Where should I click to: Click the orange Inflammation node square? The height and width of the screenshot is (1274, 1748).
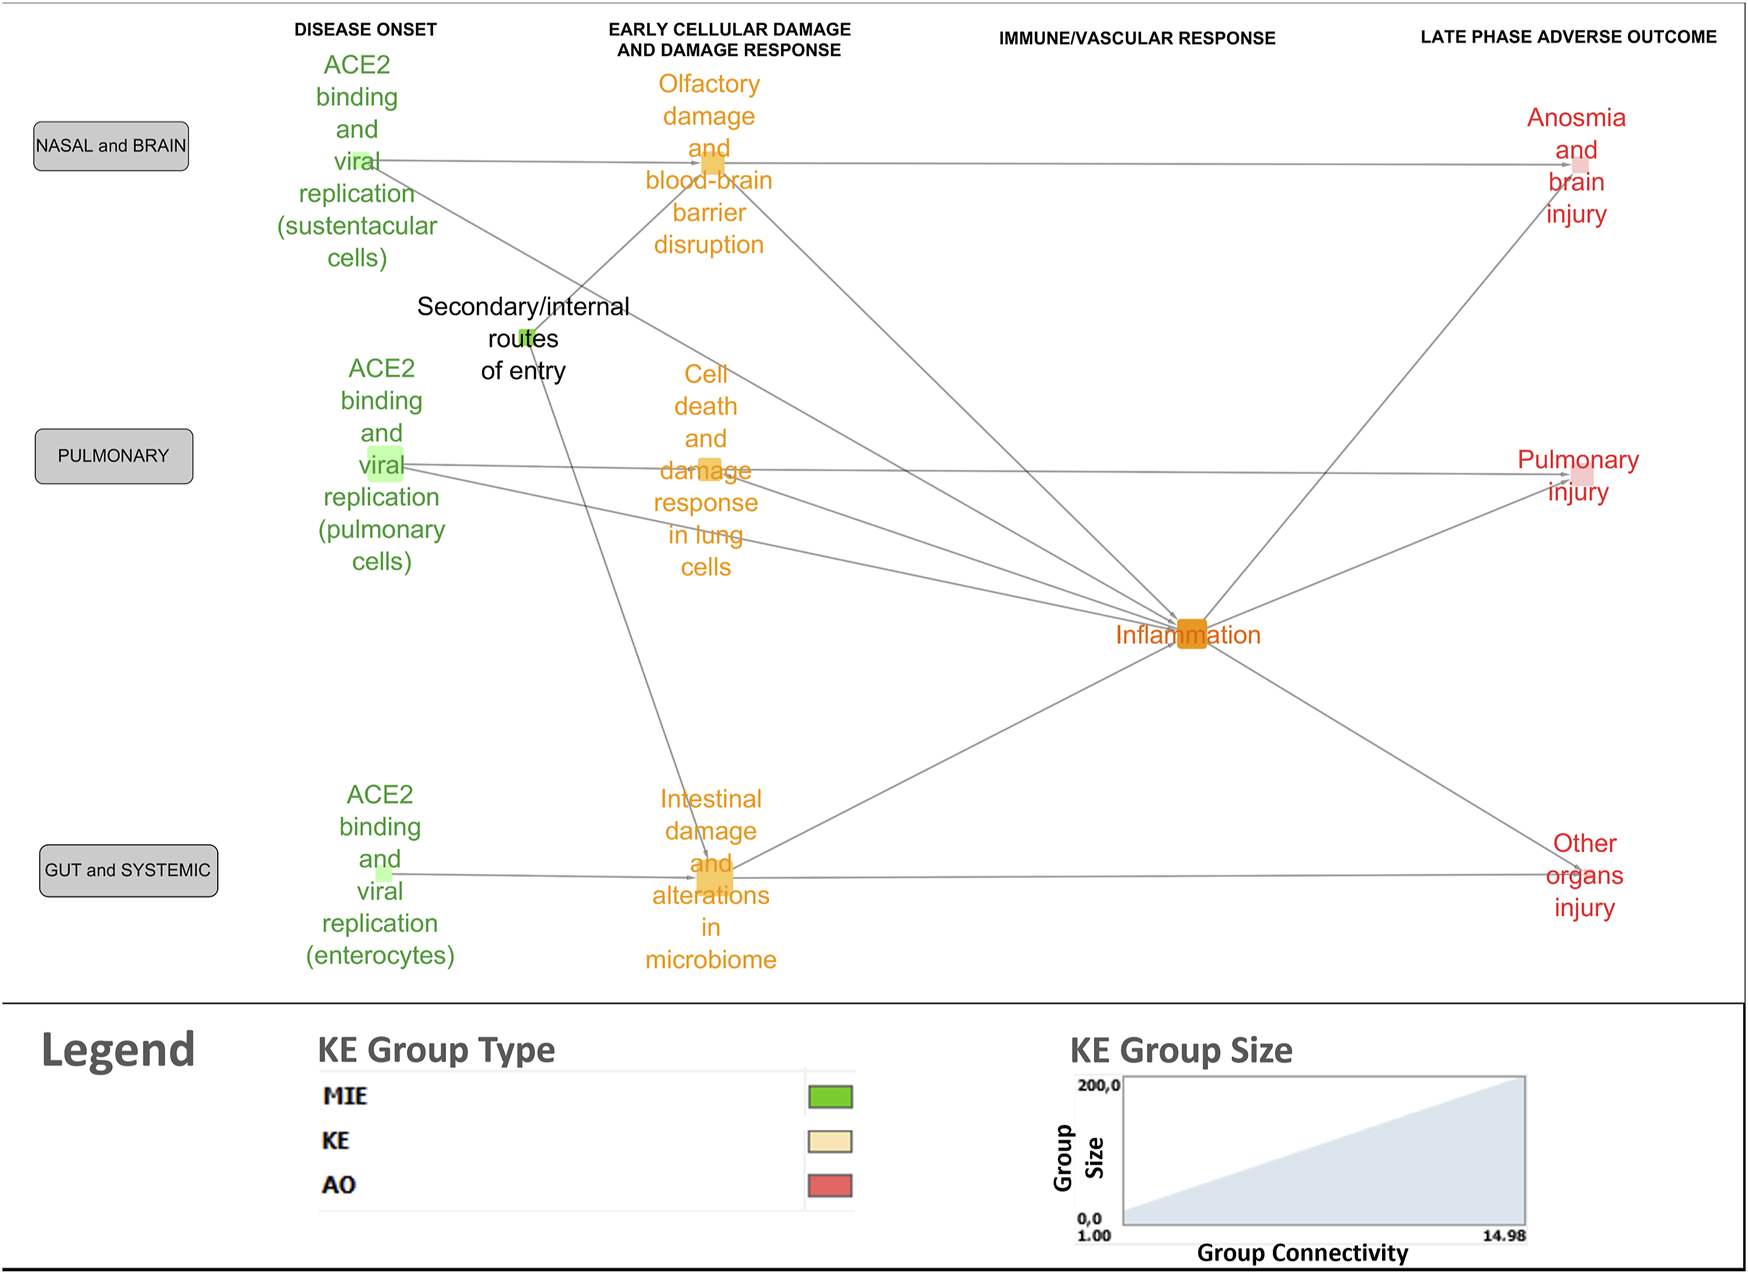point(1191,634)
